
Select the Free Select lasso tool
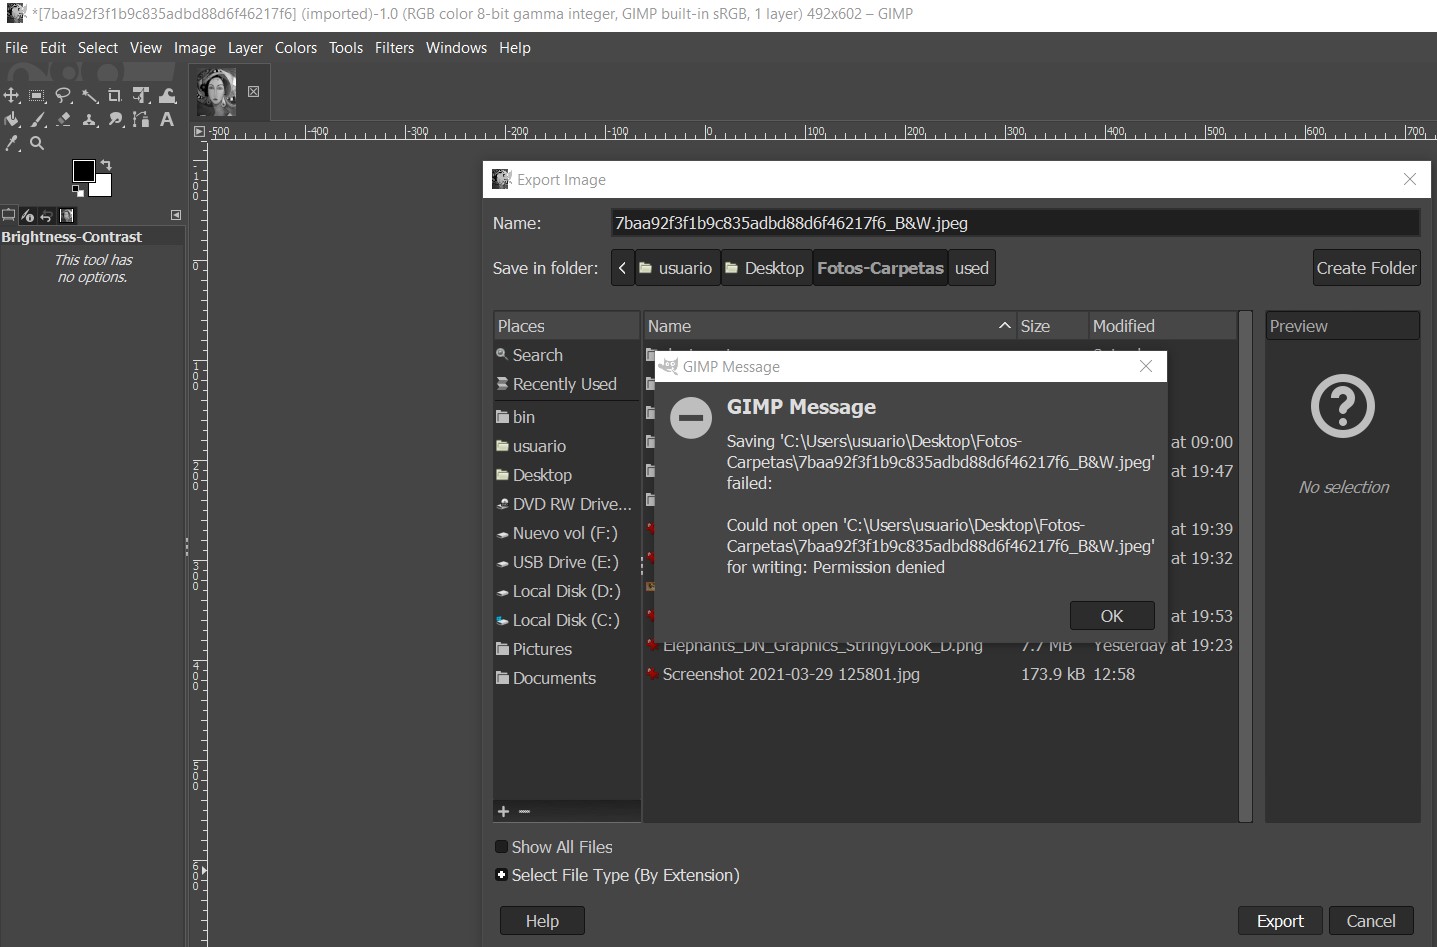64,96
